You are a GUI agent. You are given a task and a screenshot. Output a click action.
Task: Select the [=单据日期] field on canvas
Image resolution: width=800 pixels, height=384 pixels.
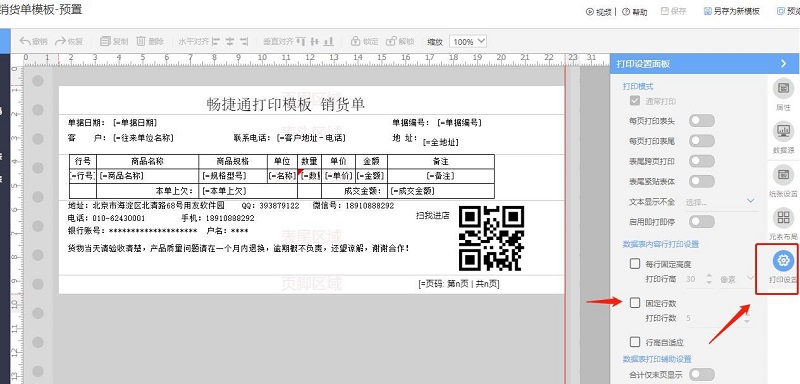[x=135, y=123]
